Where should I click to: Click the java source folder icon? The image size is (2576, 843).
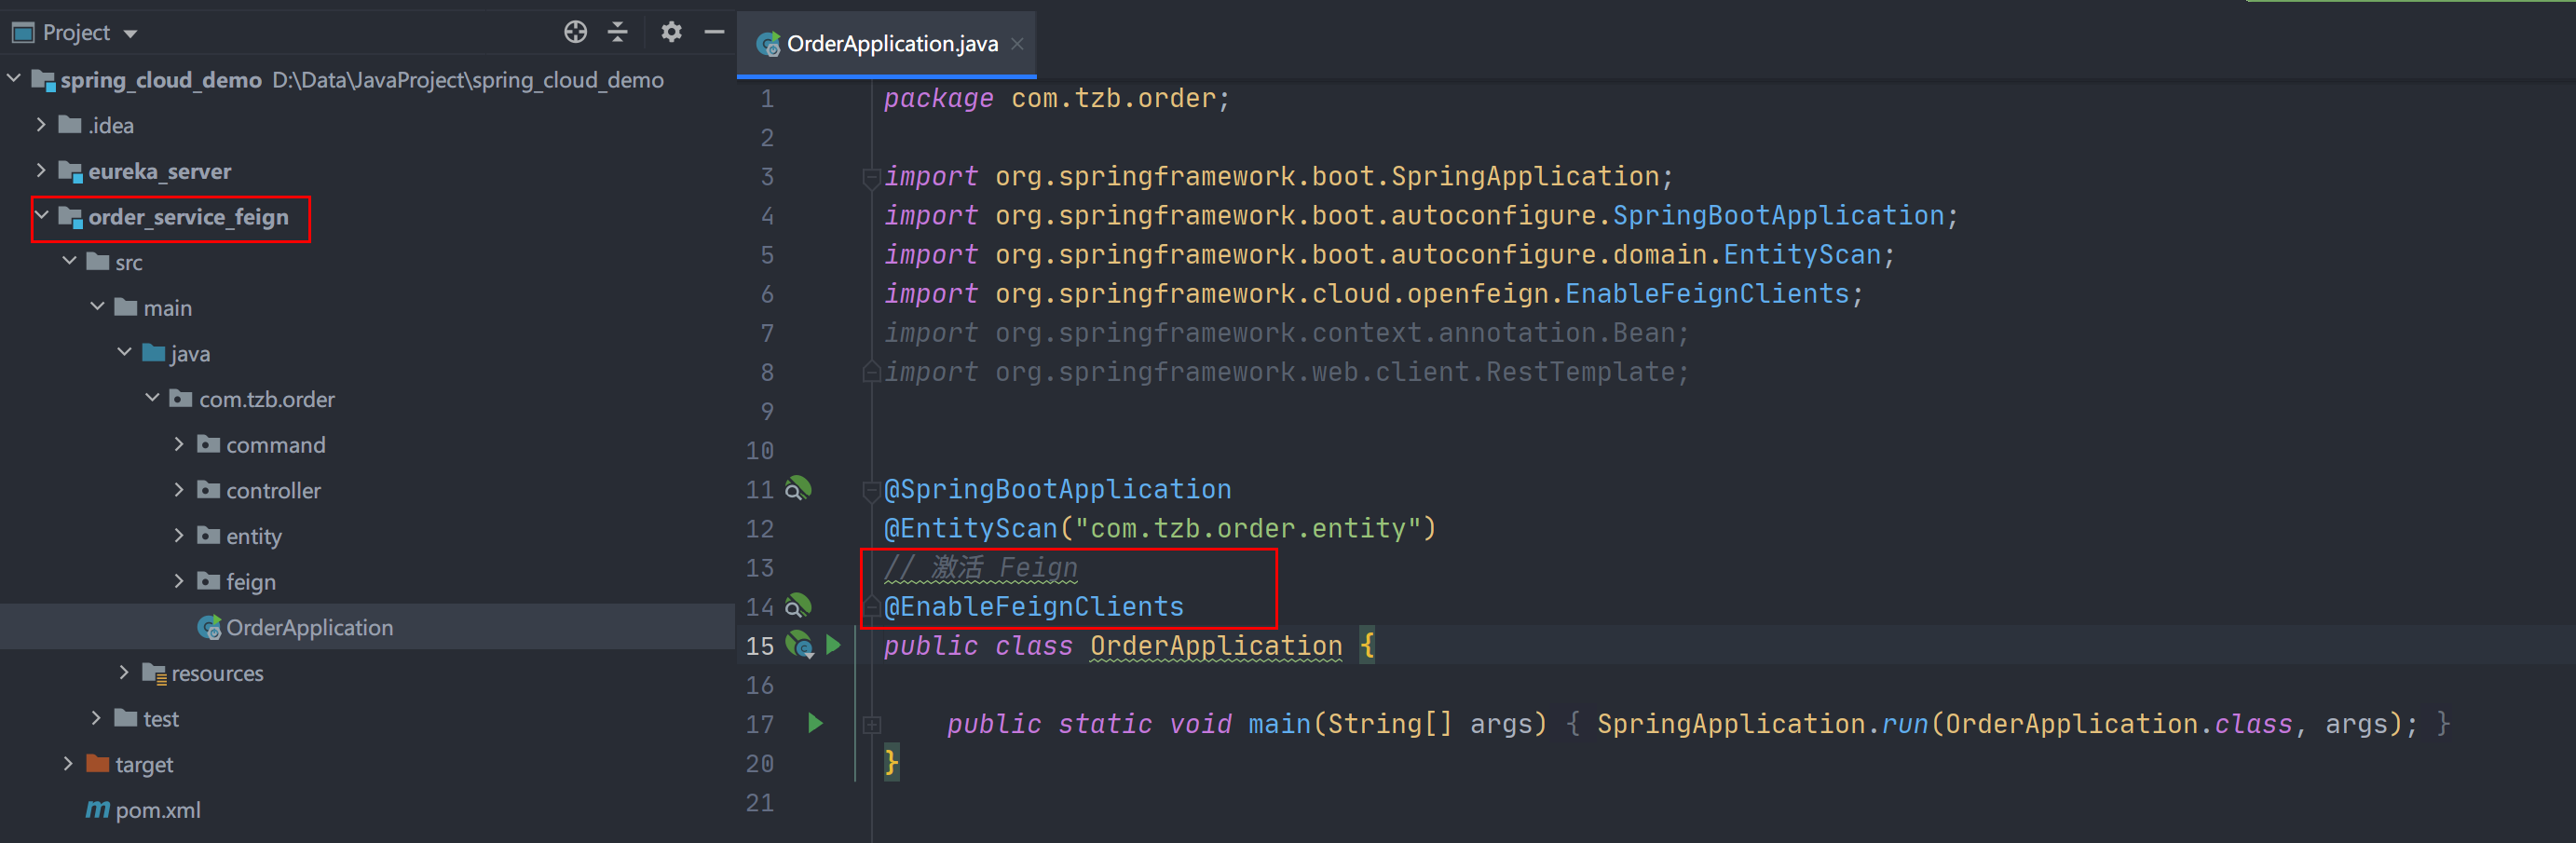coord(153,353)
